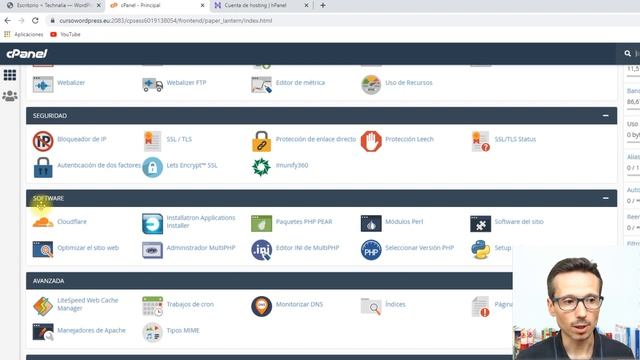Click the Monitorizar DNS link text
The image size is (640, 360).
(x=299, y=304)
